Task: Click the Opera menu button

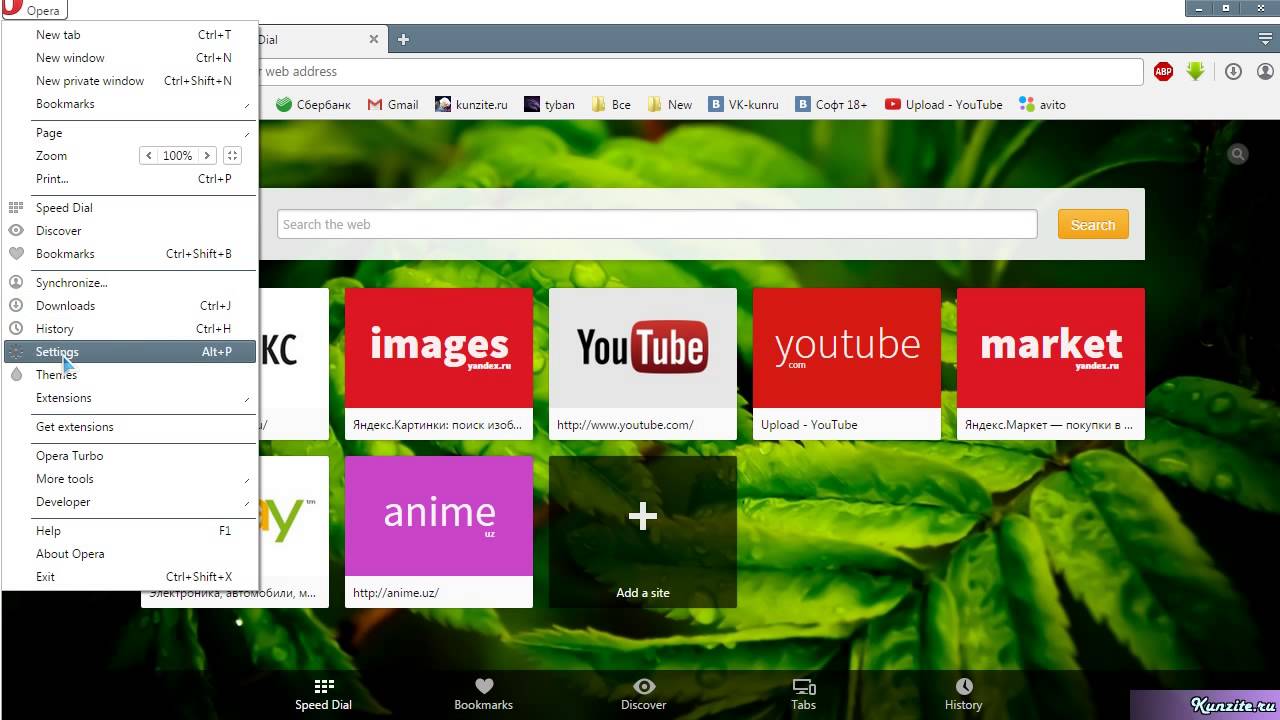Action: [34, 10]
